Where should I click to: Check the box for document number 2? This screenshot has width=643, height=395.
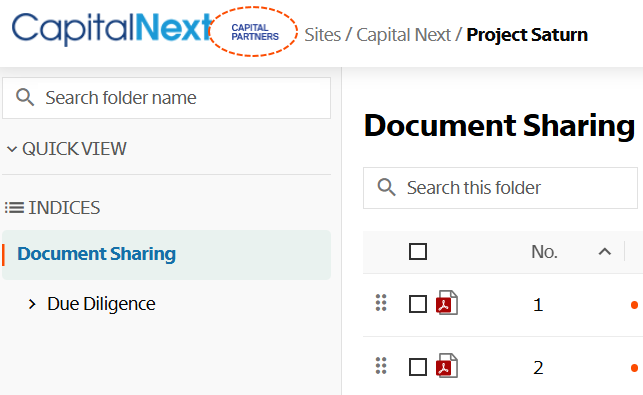point(418,367)
